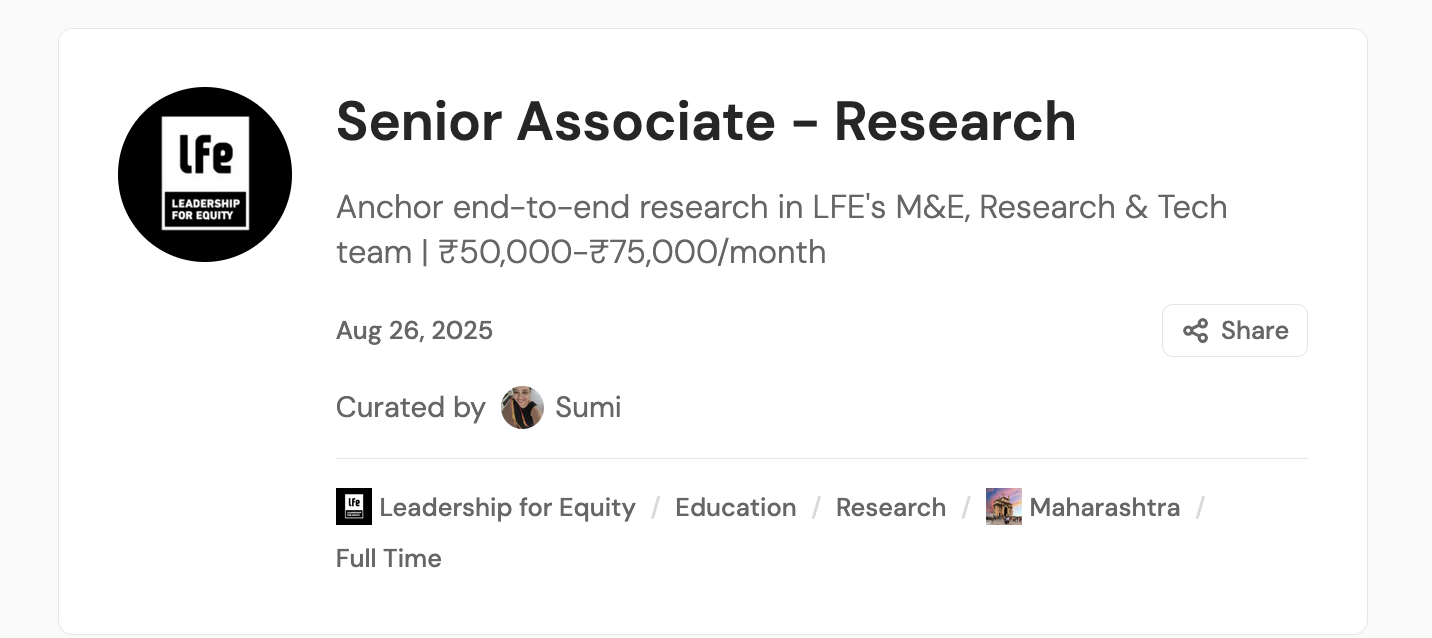Viewport: 1432px width, 638px height.
Task: Click the slash separator after Maharashtra
Action: coord(1200,508)
